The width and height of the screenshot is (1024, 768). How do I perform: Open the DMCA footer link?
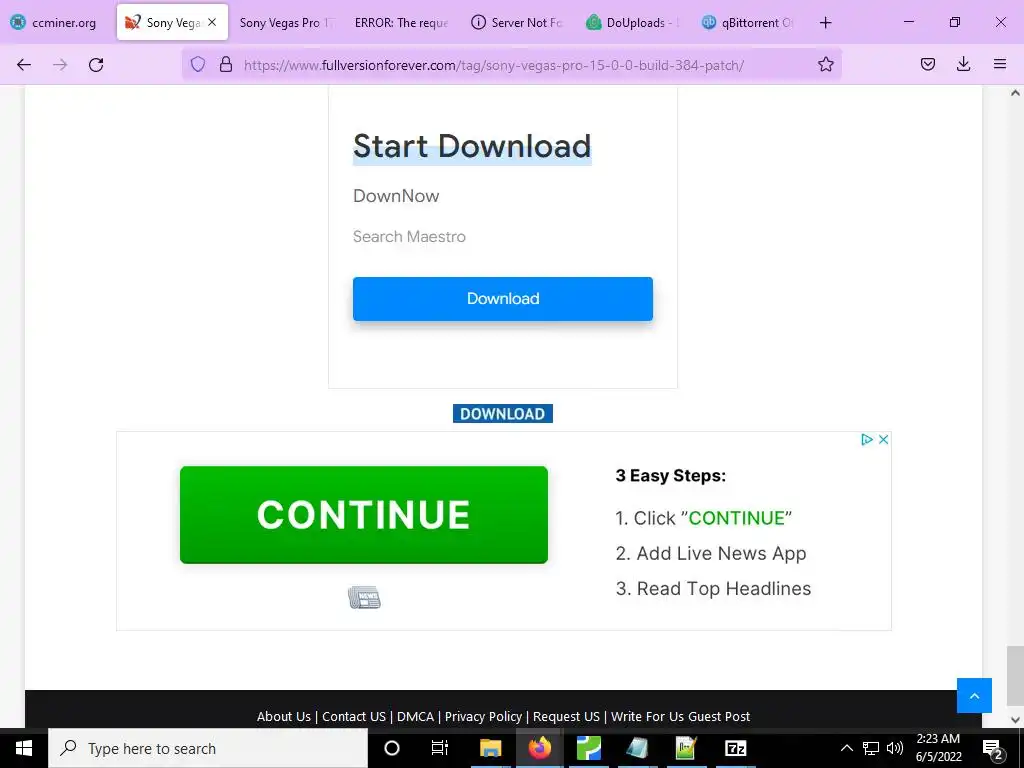415,716
